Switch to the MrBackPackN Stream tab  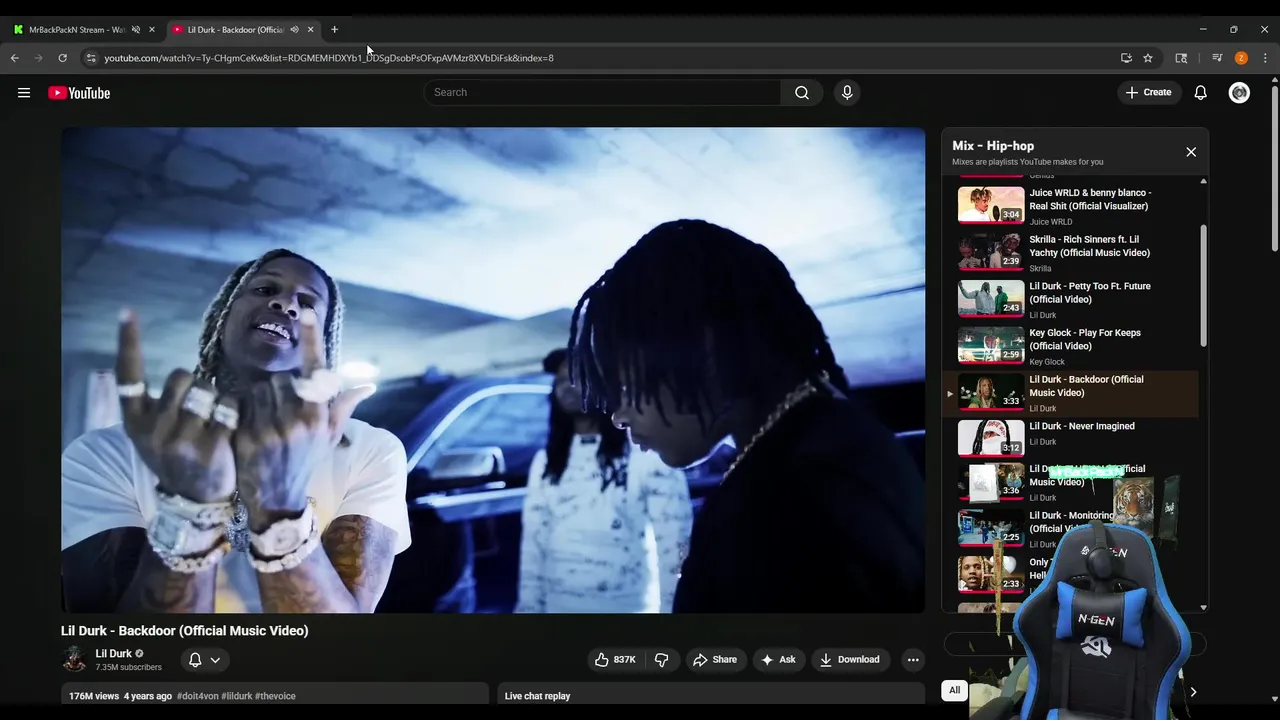[x=77, y=29]
